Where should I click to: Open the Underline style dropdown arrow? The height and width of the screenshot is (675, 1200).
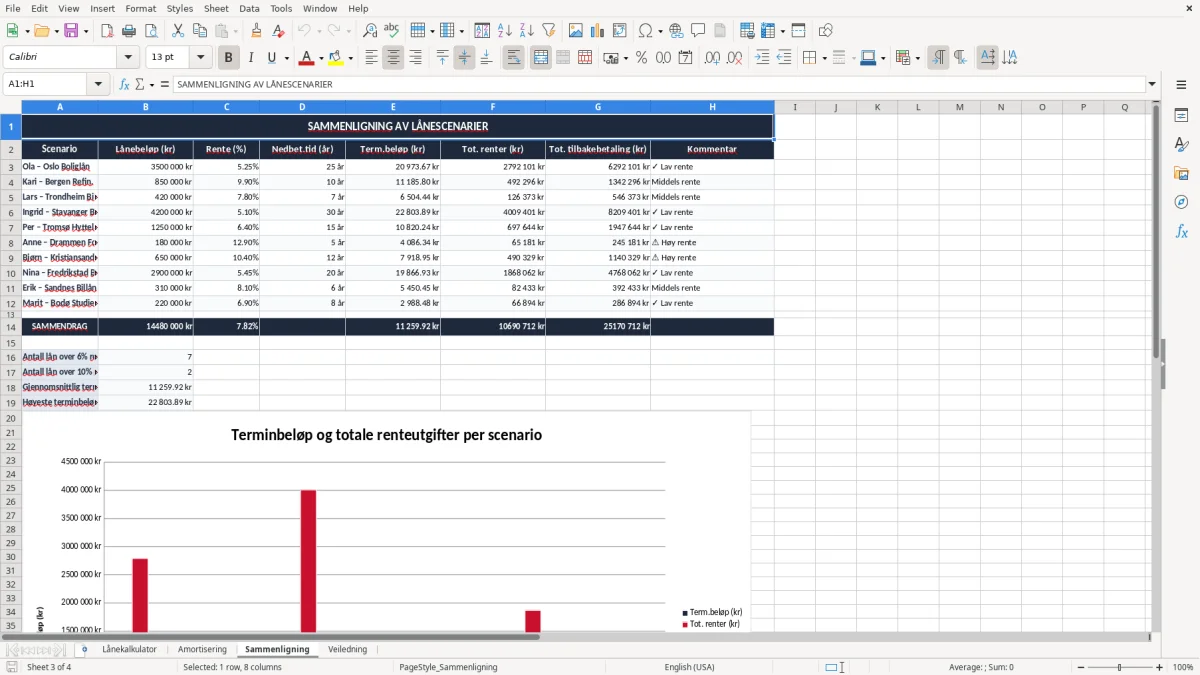tap(287, 58)
